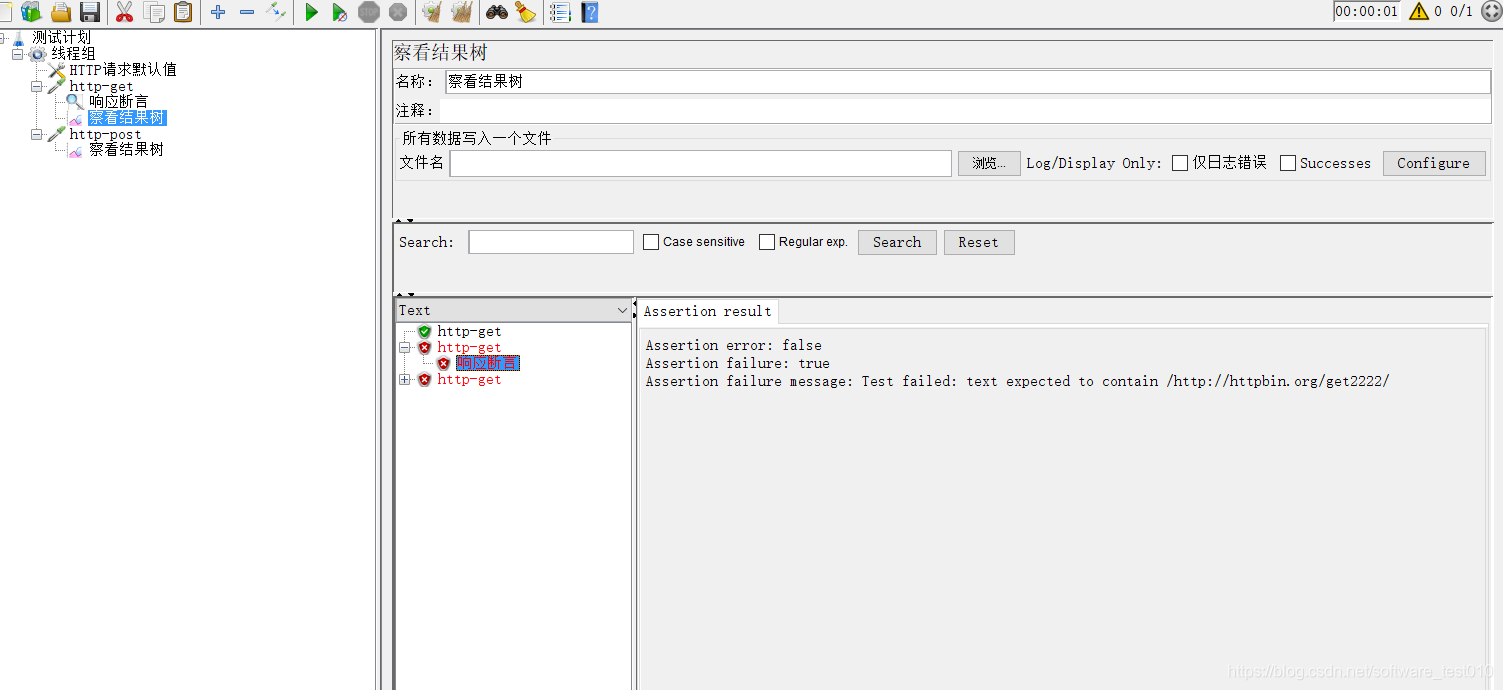The image size is (1503, 690).
Task: Focus the 注释 comment field
Action: tap(965, 110)
